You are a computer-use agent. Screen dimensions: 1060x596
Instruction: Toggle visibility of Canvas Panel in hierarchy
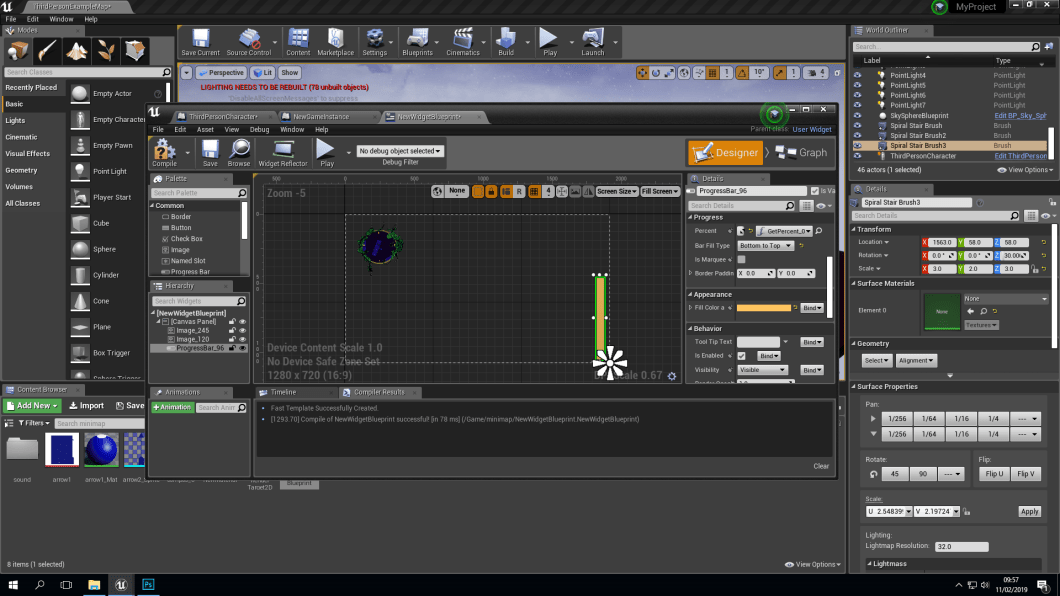(243, 322)
